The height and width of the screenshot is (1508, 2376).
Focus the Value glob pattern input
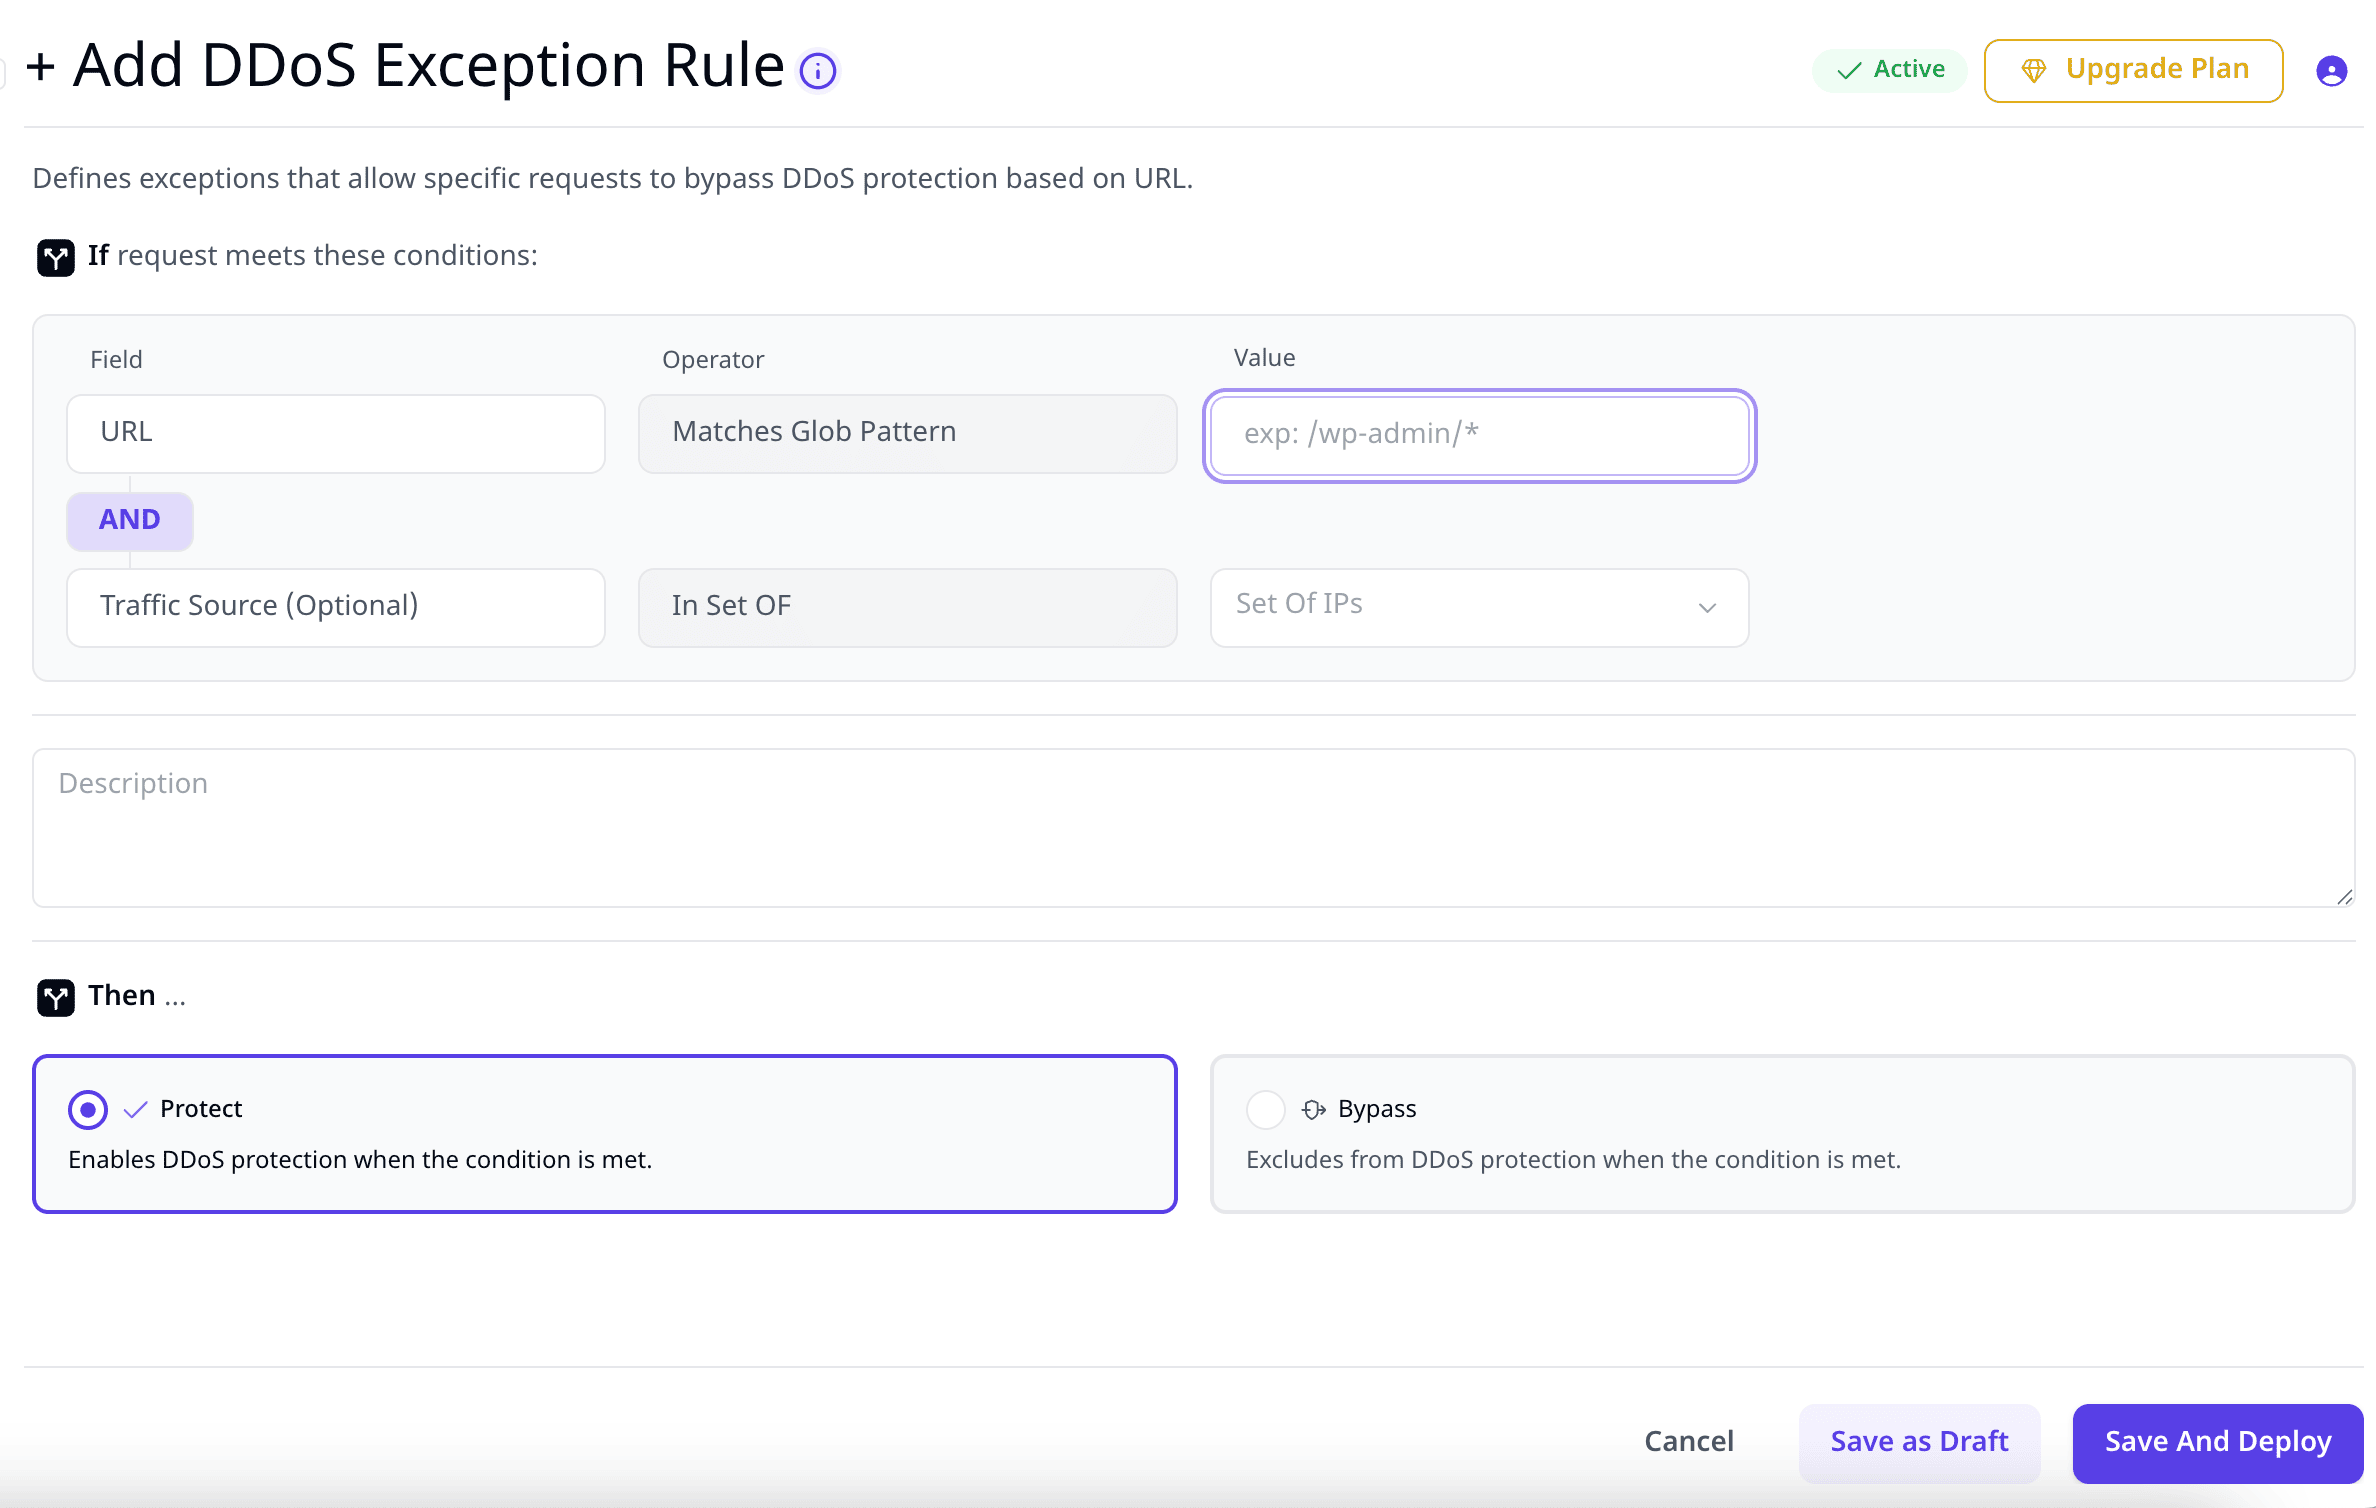pyautogui.click(x=1479, y=435)
